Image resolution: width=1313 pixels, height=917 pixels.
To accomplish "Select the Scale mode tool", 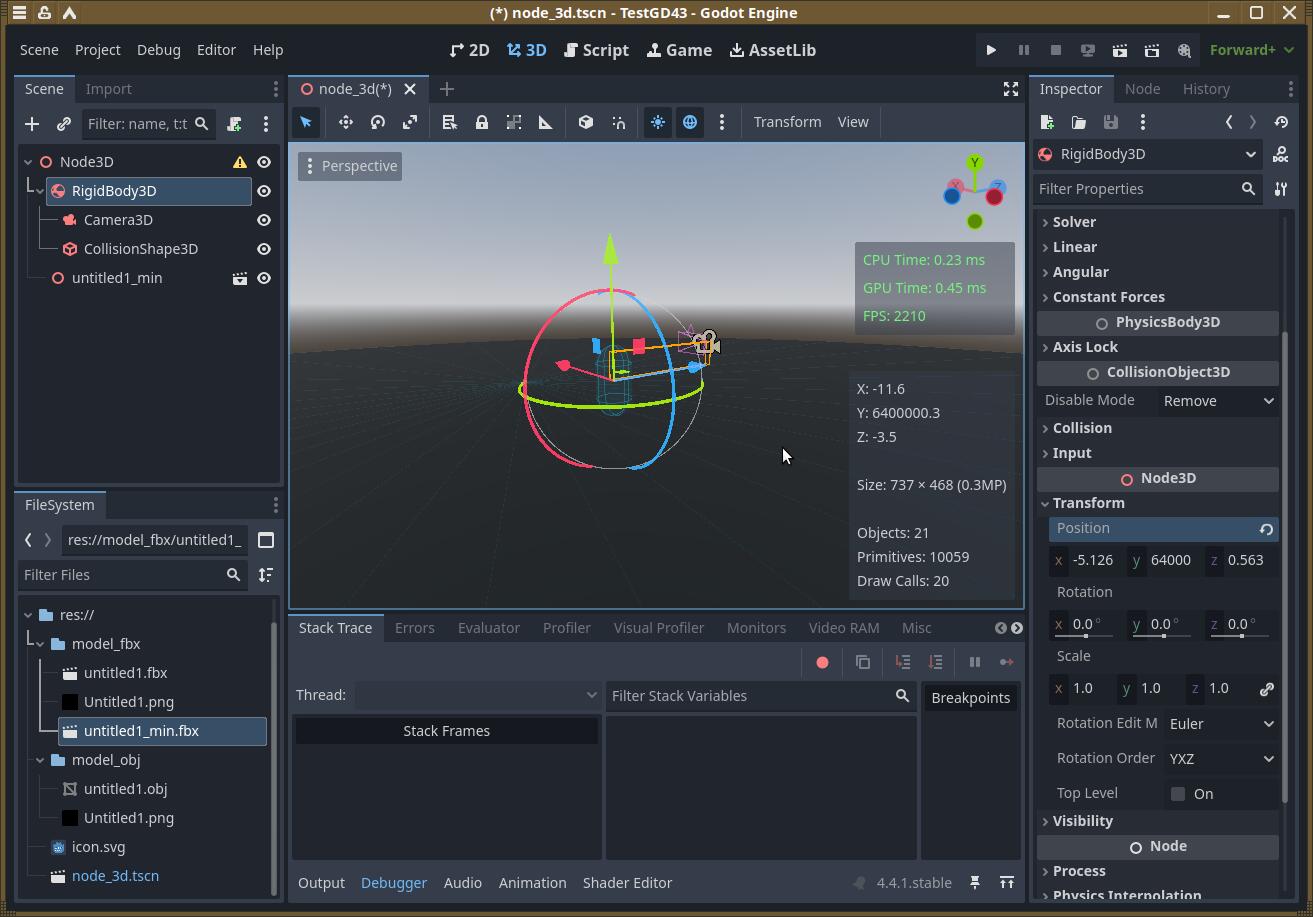I will click(x=410, y=122).
